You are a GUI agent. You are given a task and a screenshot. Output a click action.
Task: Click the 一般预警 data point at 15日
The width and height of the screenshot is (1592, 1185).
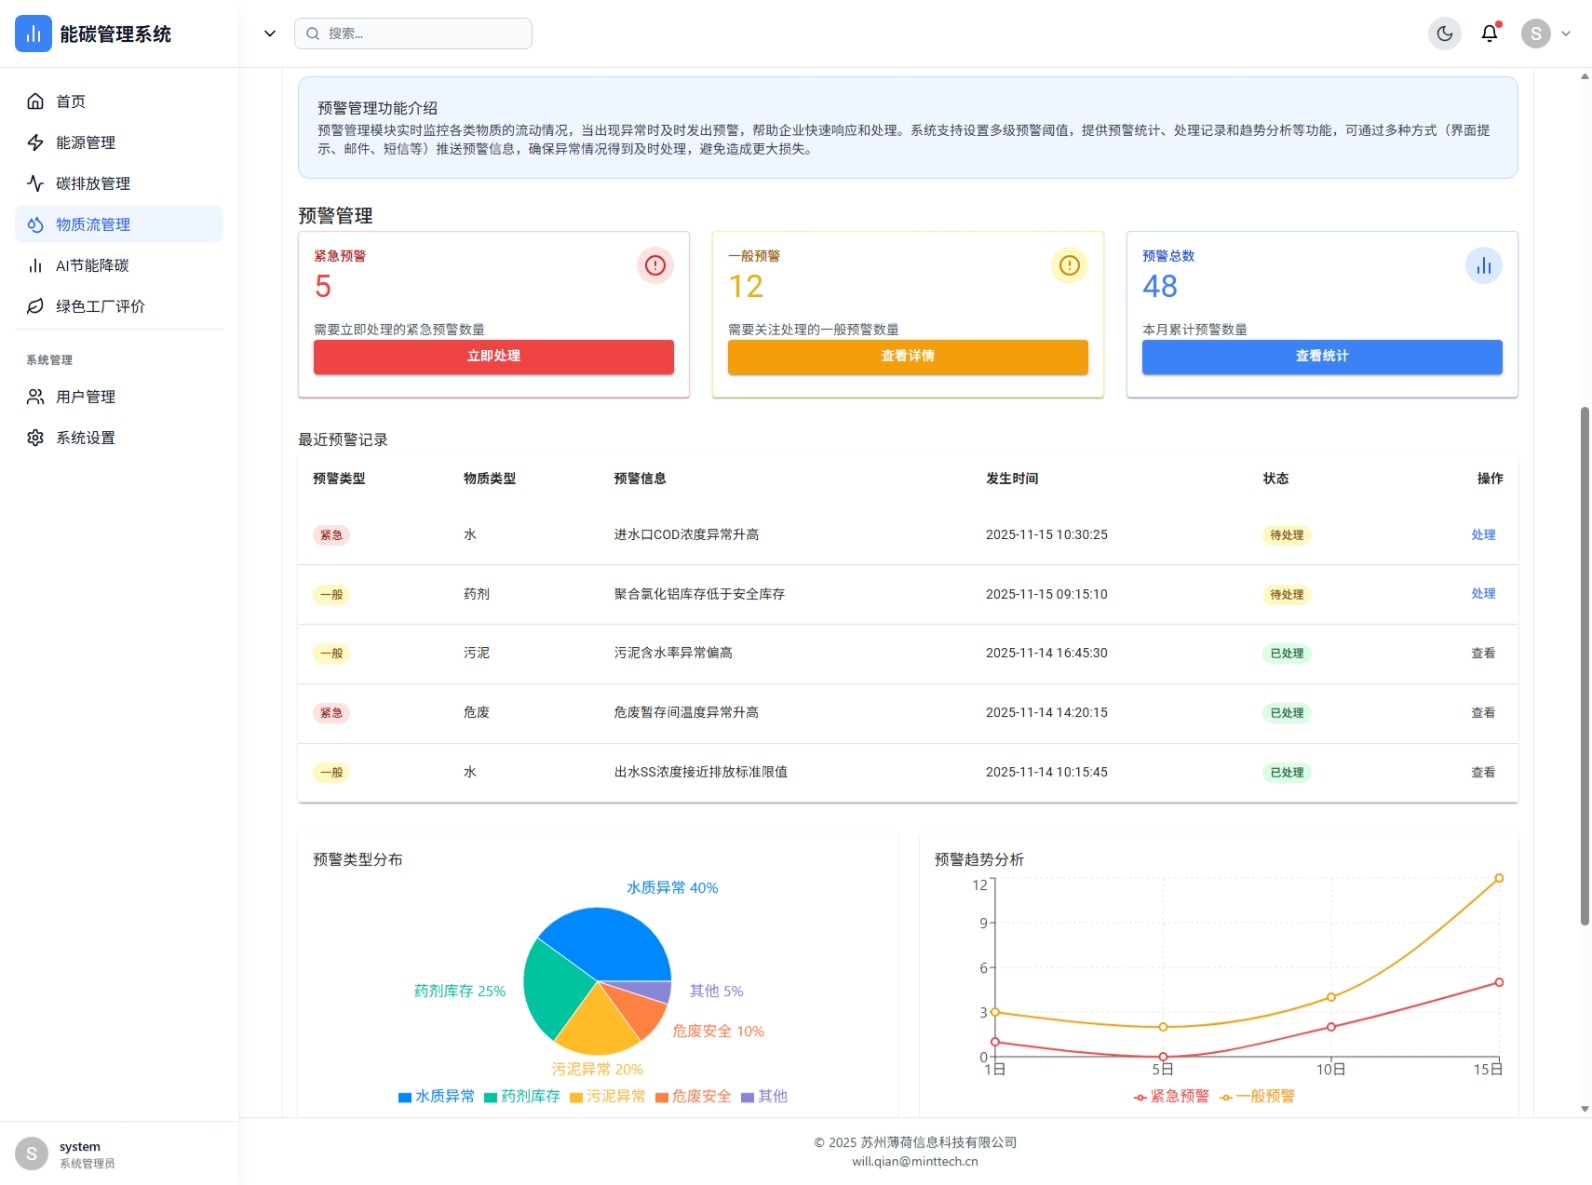(1499, 878)
